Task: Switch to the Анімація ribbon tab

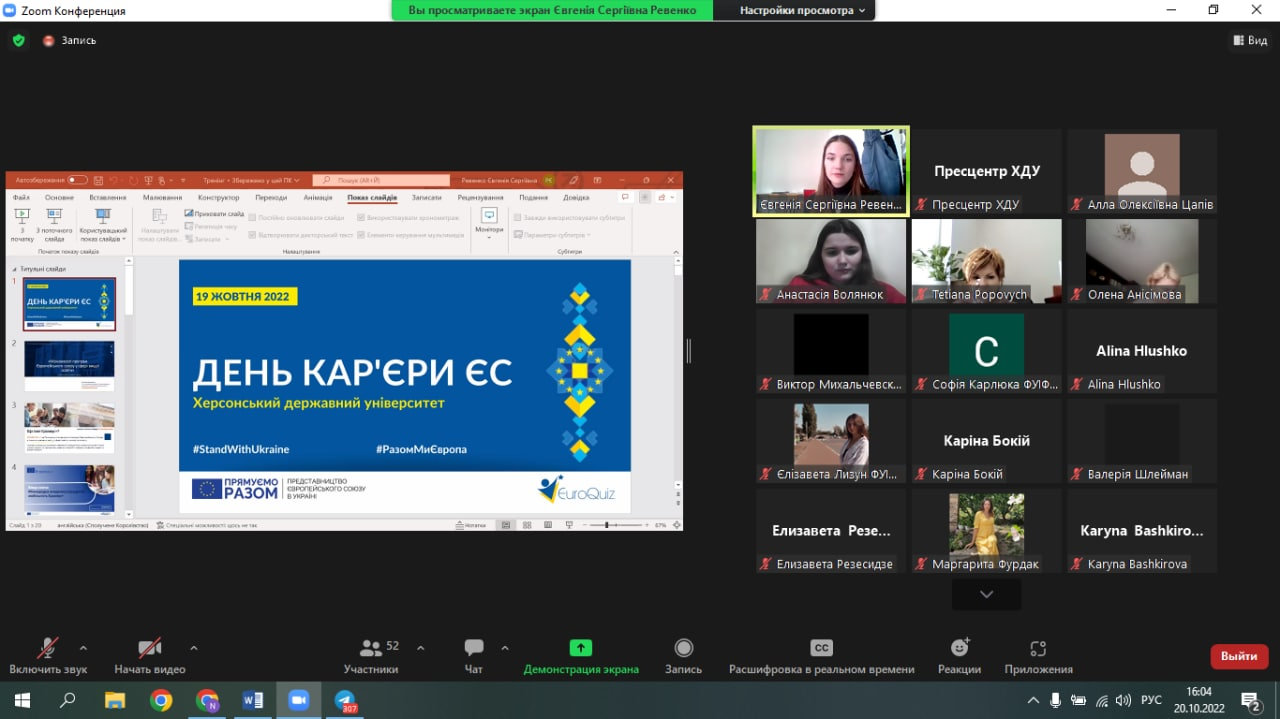Action: [x=318, y=198]
